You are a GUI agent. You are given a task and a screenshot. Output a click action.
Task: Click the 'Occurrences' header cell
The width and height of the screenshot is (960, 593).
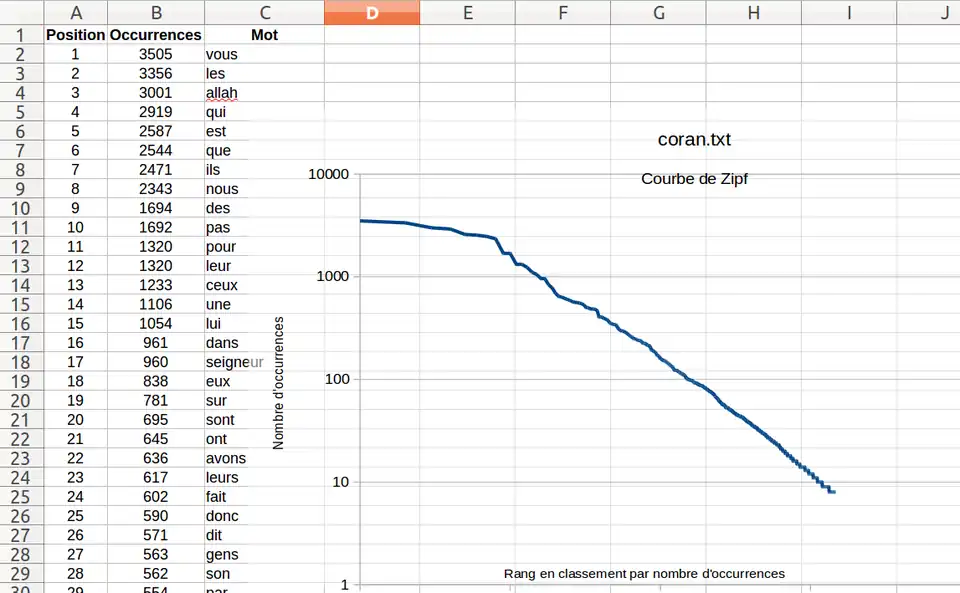point(155,34)
